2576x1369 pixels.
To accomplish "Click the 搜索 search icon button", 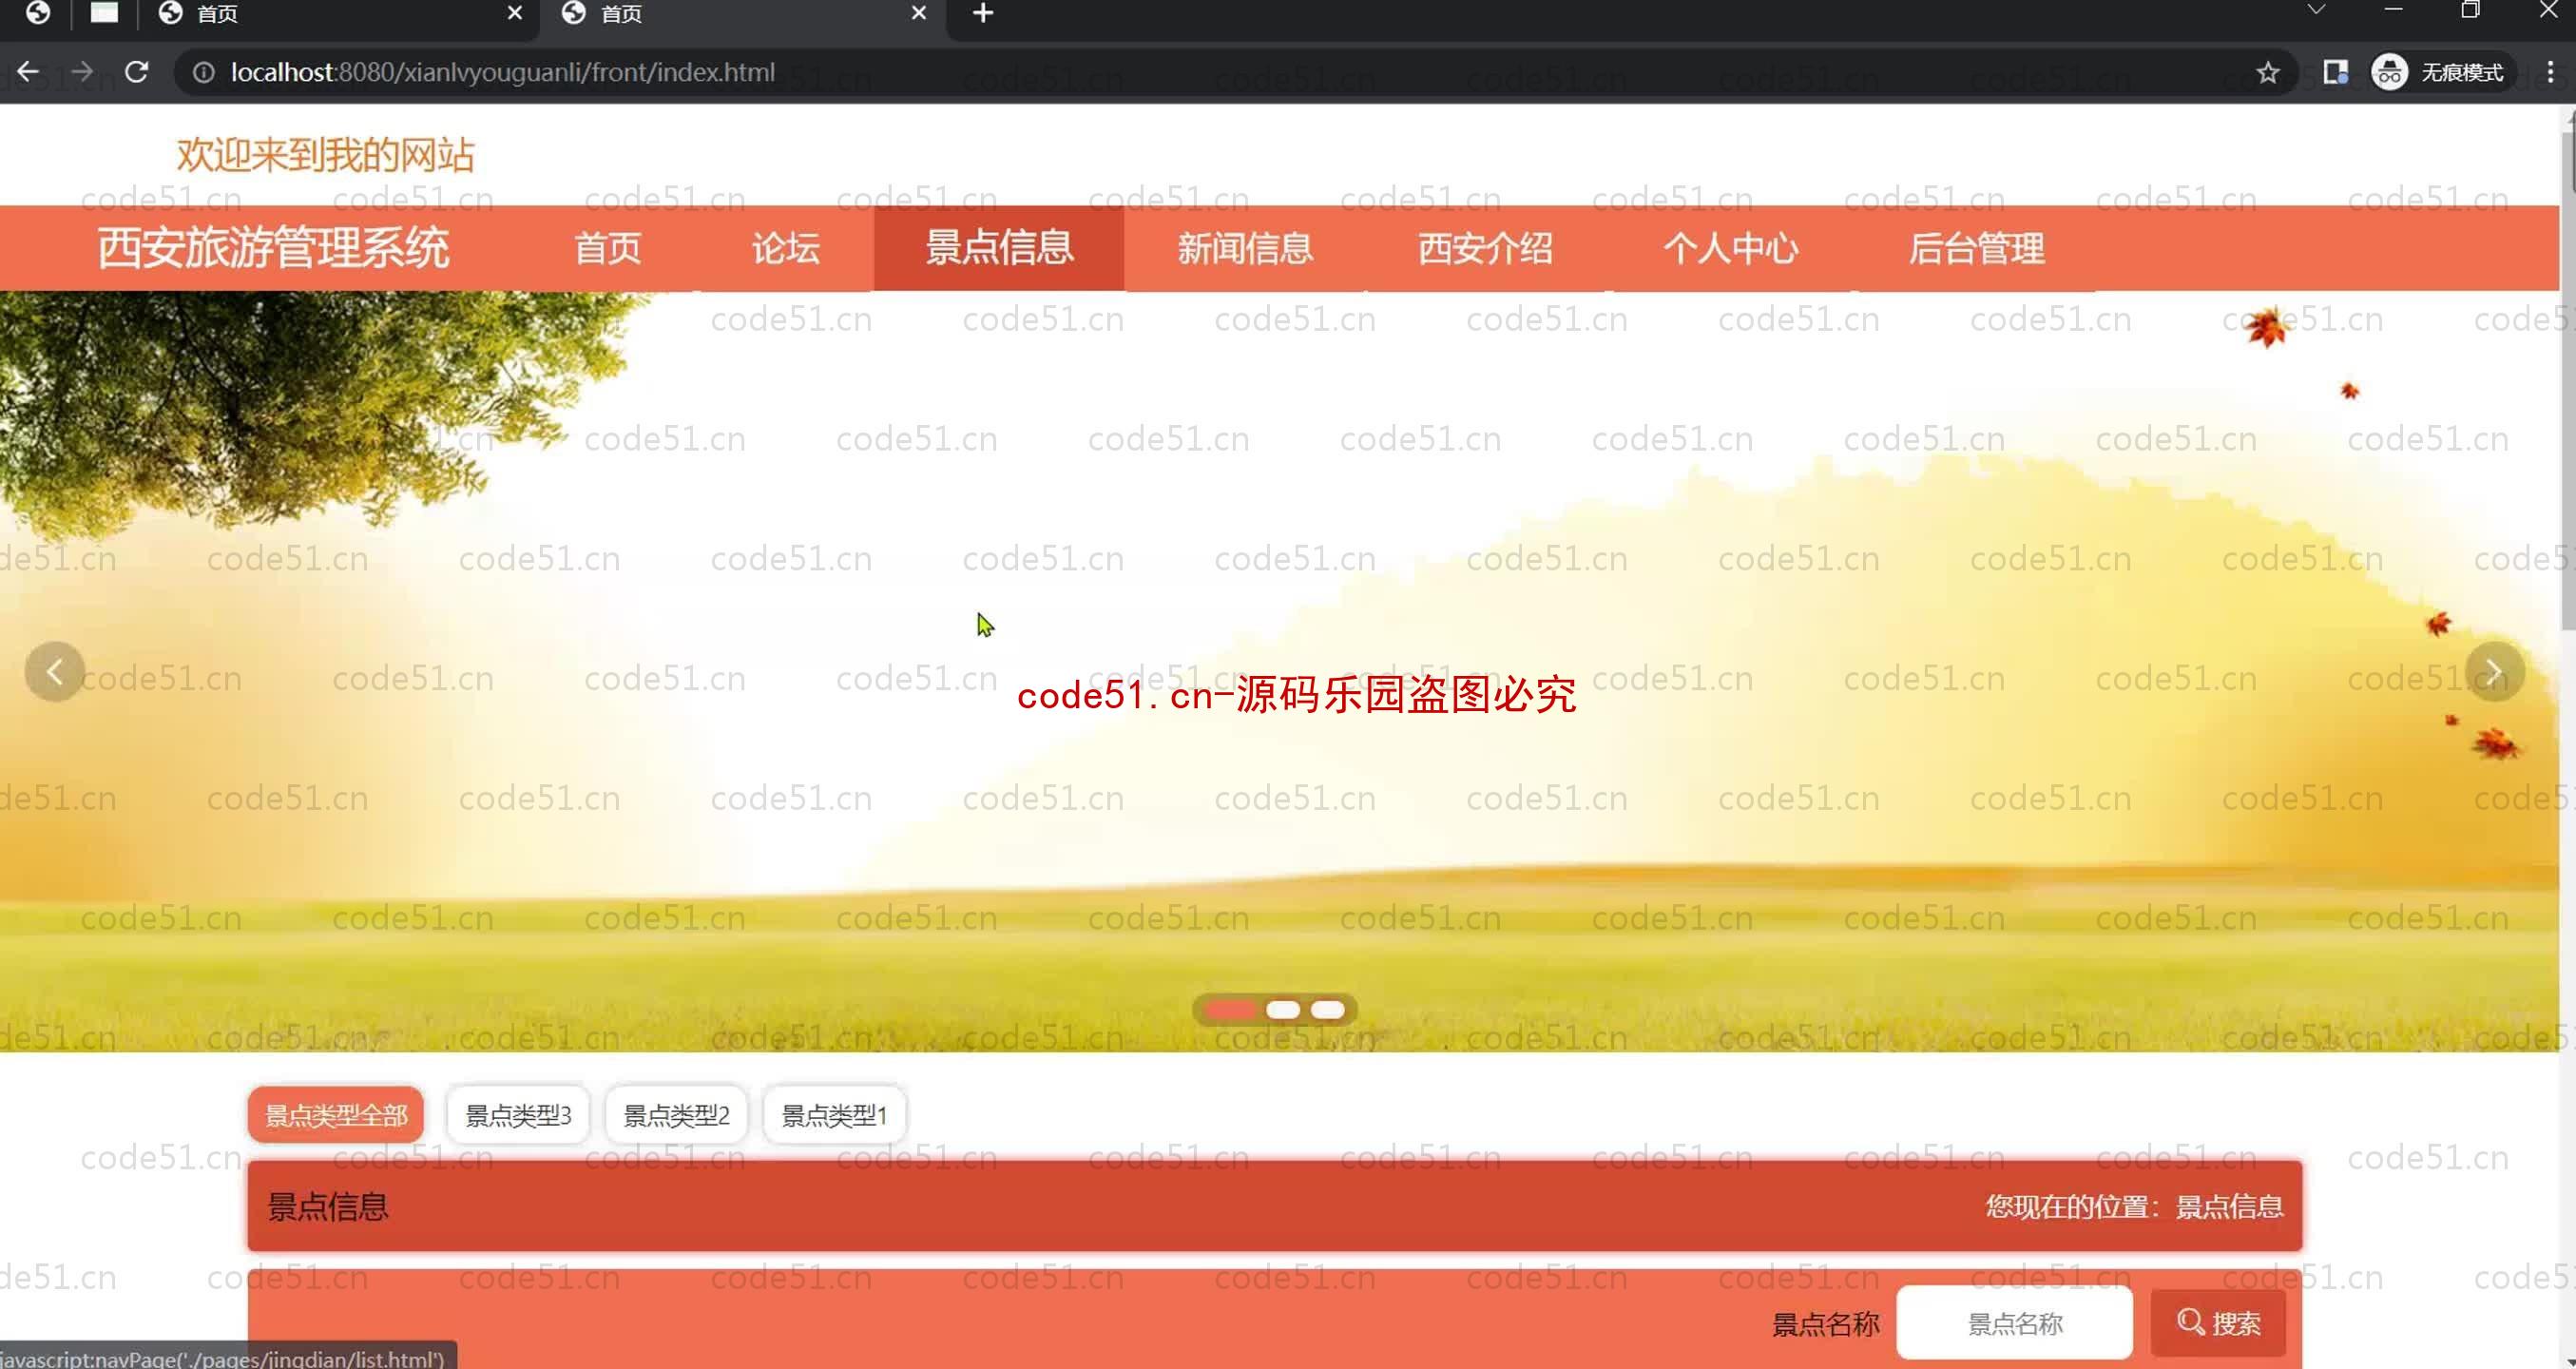I will click(x=2219, y=1321).
